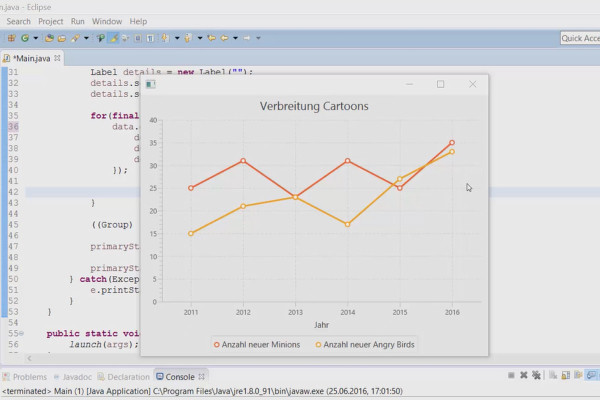600x400 pixels.
Task: Click the chart window application icon
Action: click(x=150, y=84)
